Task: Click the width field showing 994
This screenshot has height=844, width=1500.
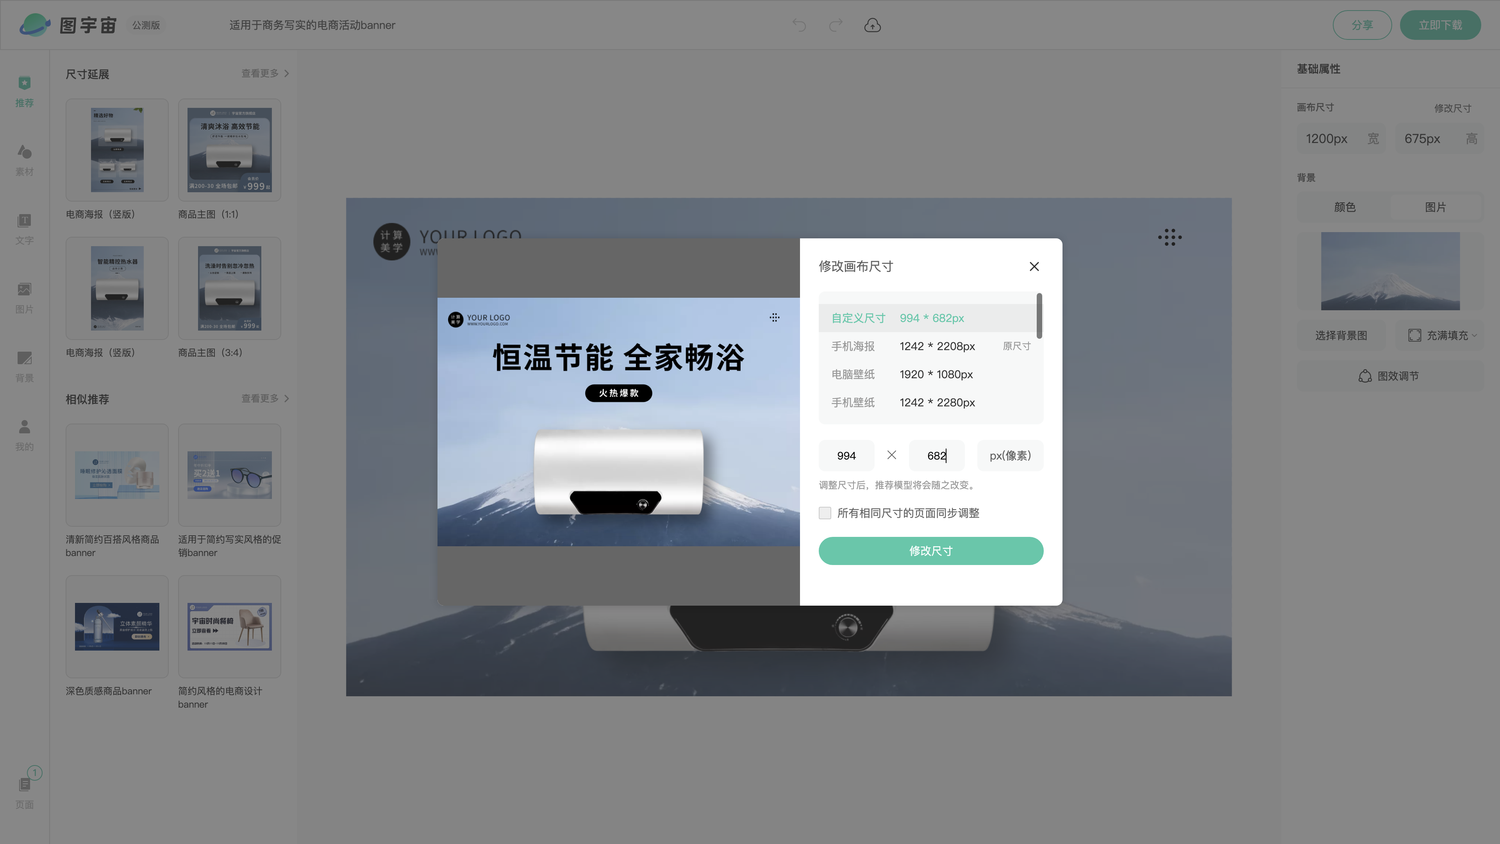Action: (847, 455)
